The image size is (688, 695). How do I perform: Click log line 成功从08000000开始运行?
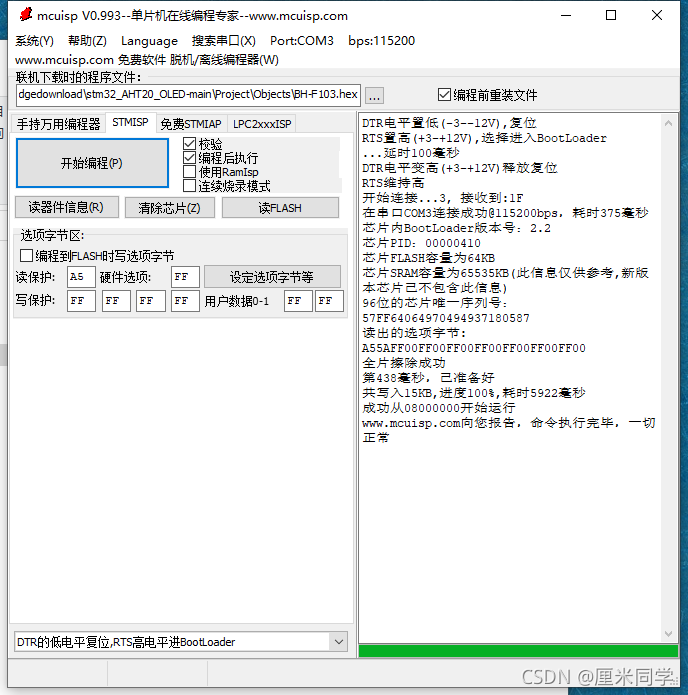pyautogui.click(x=439, y=408)
